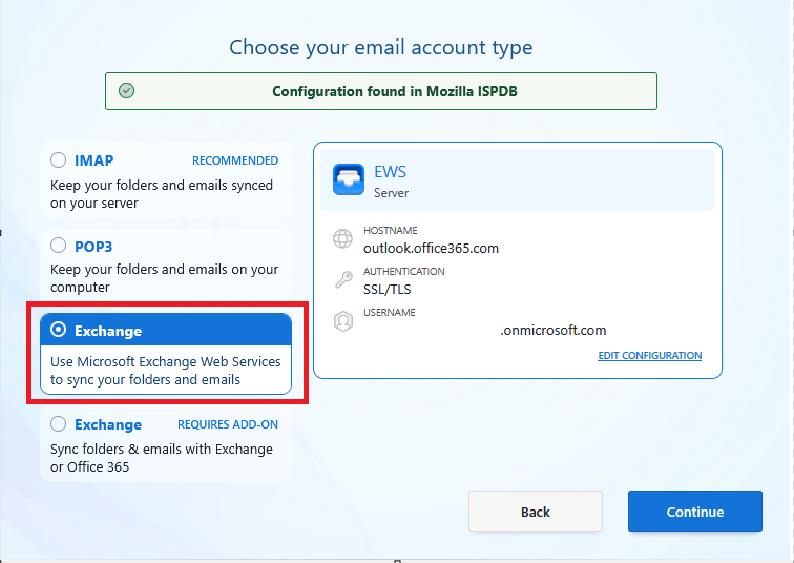This screenshot has width=794, height=563.
Task: Select the POP3 radio button
Action: click(58, 246)
